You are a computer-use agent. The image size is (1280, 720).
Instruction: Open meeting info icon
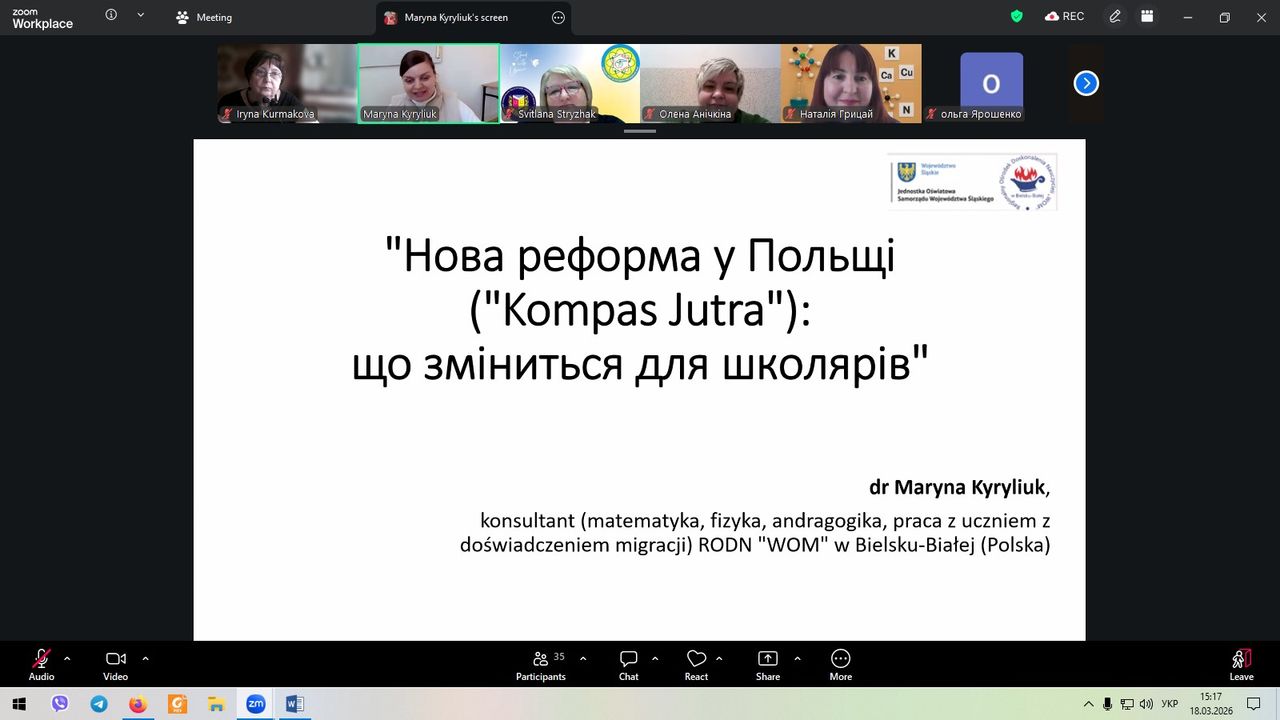coord(111,15)
